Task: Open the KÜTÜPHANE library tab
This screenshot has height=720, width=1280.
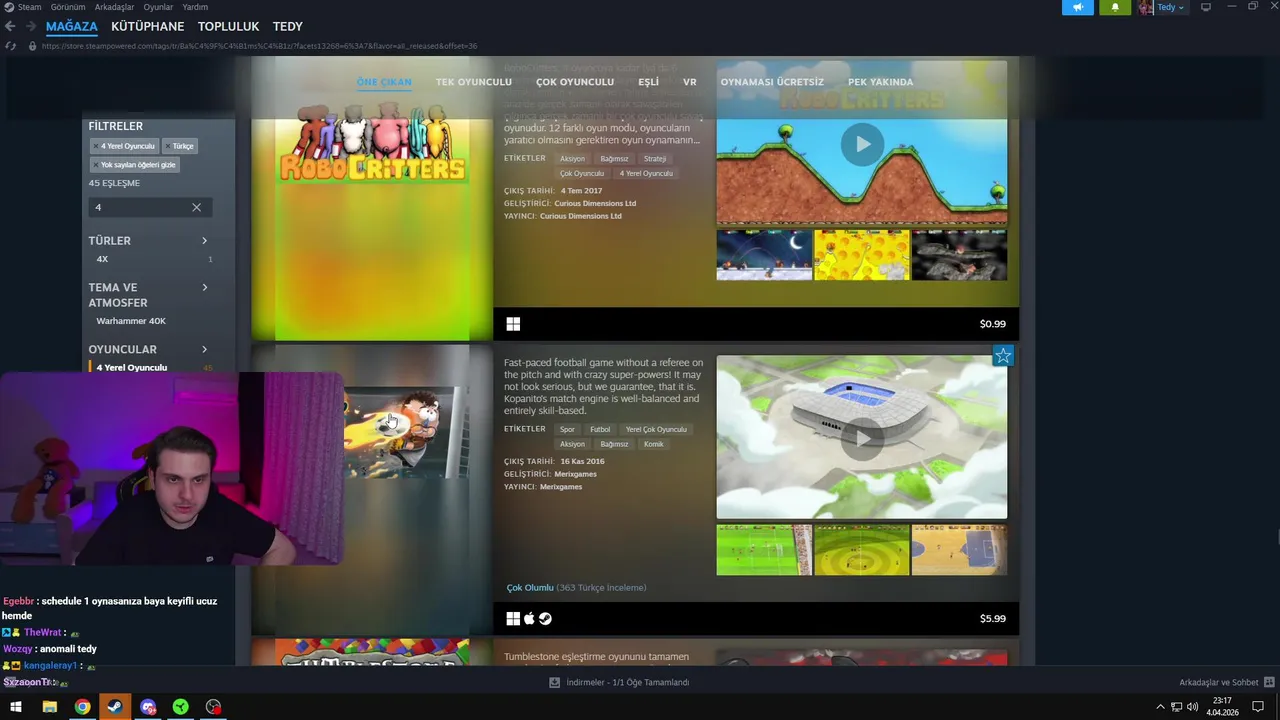Action: pyautogui.click(x=147, y=26)
